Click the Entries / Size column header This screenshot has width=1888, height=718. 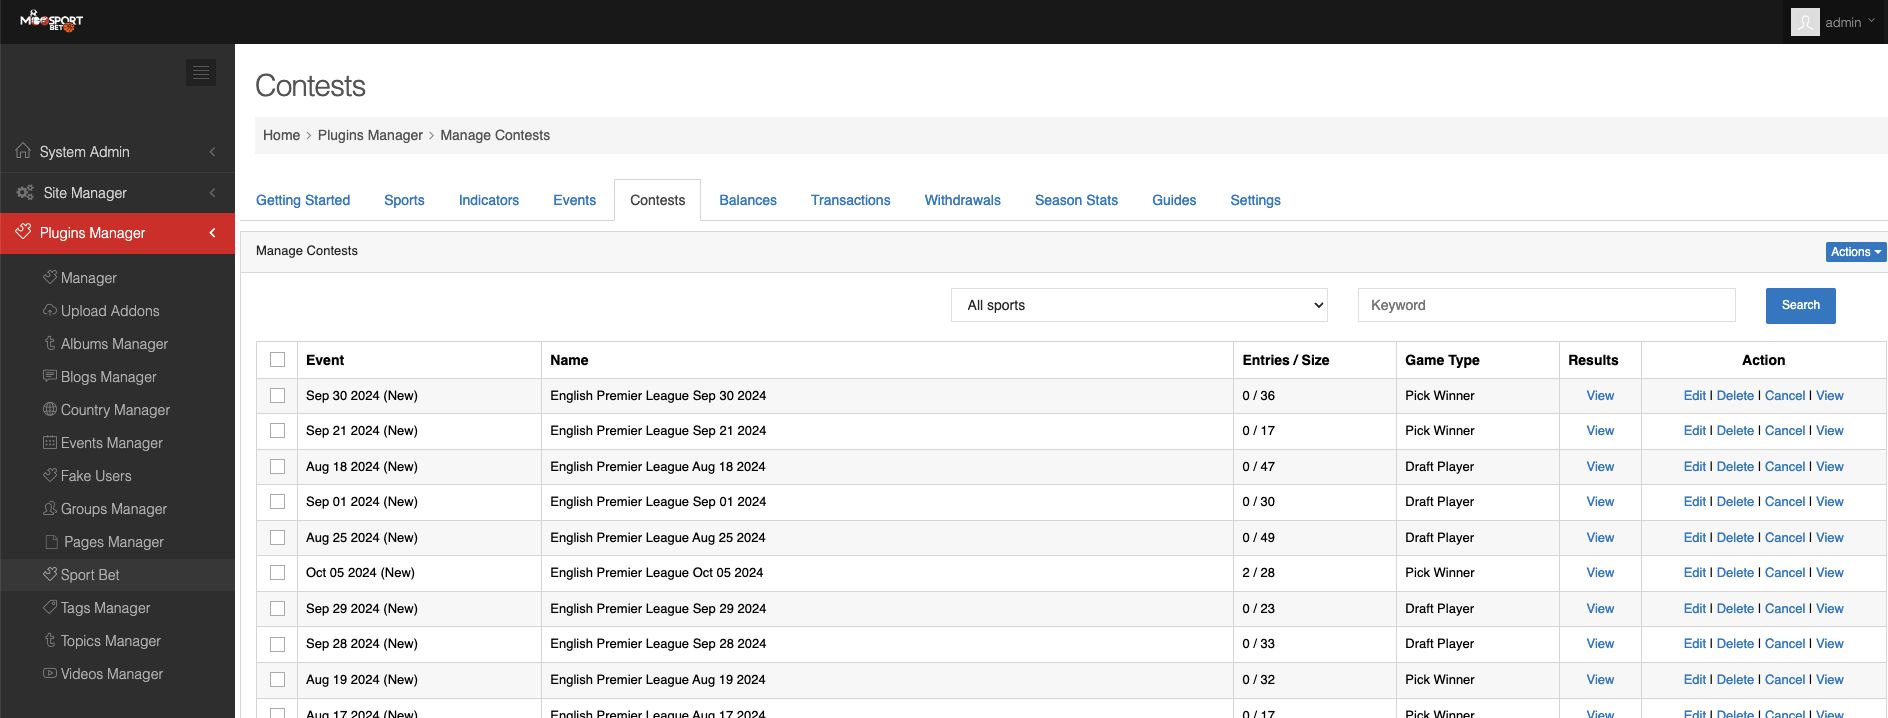pyautogui.click(x=1285, y=360)
